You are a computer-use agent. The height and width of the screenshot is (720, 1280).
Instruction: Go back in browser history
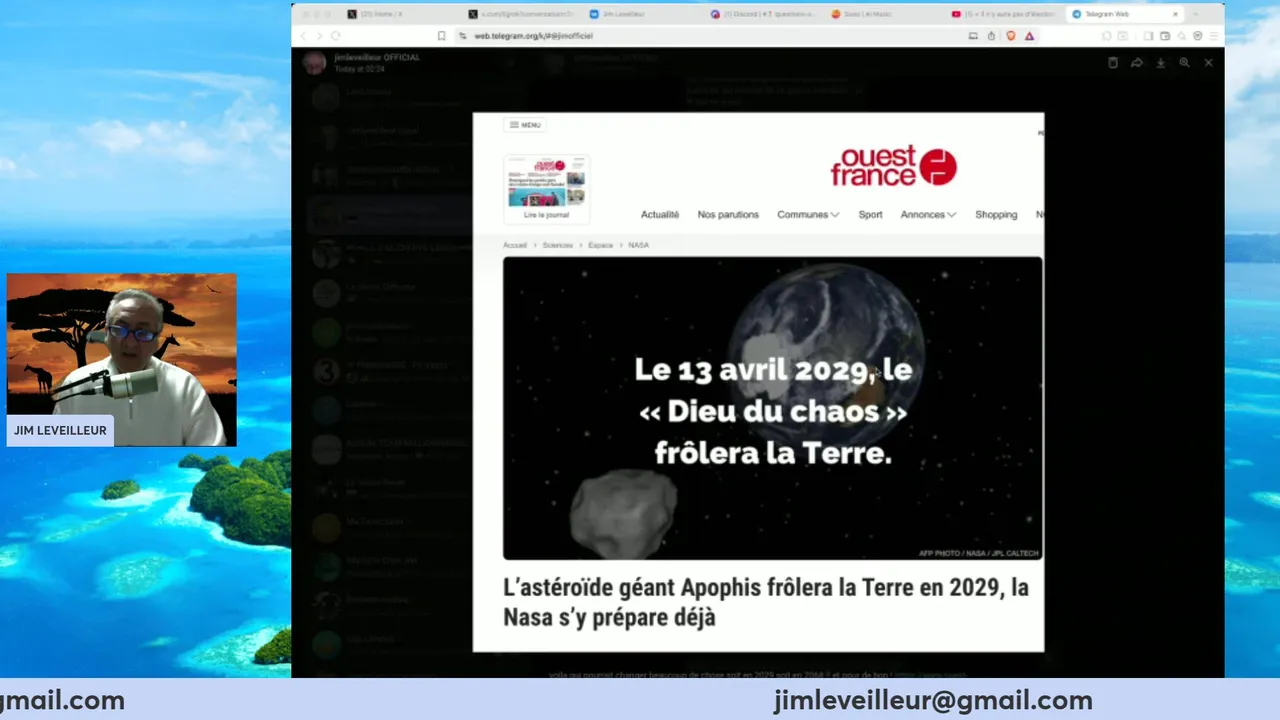[x=303, y=35]
